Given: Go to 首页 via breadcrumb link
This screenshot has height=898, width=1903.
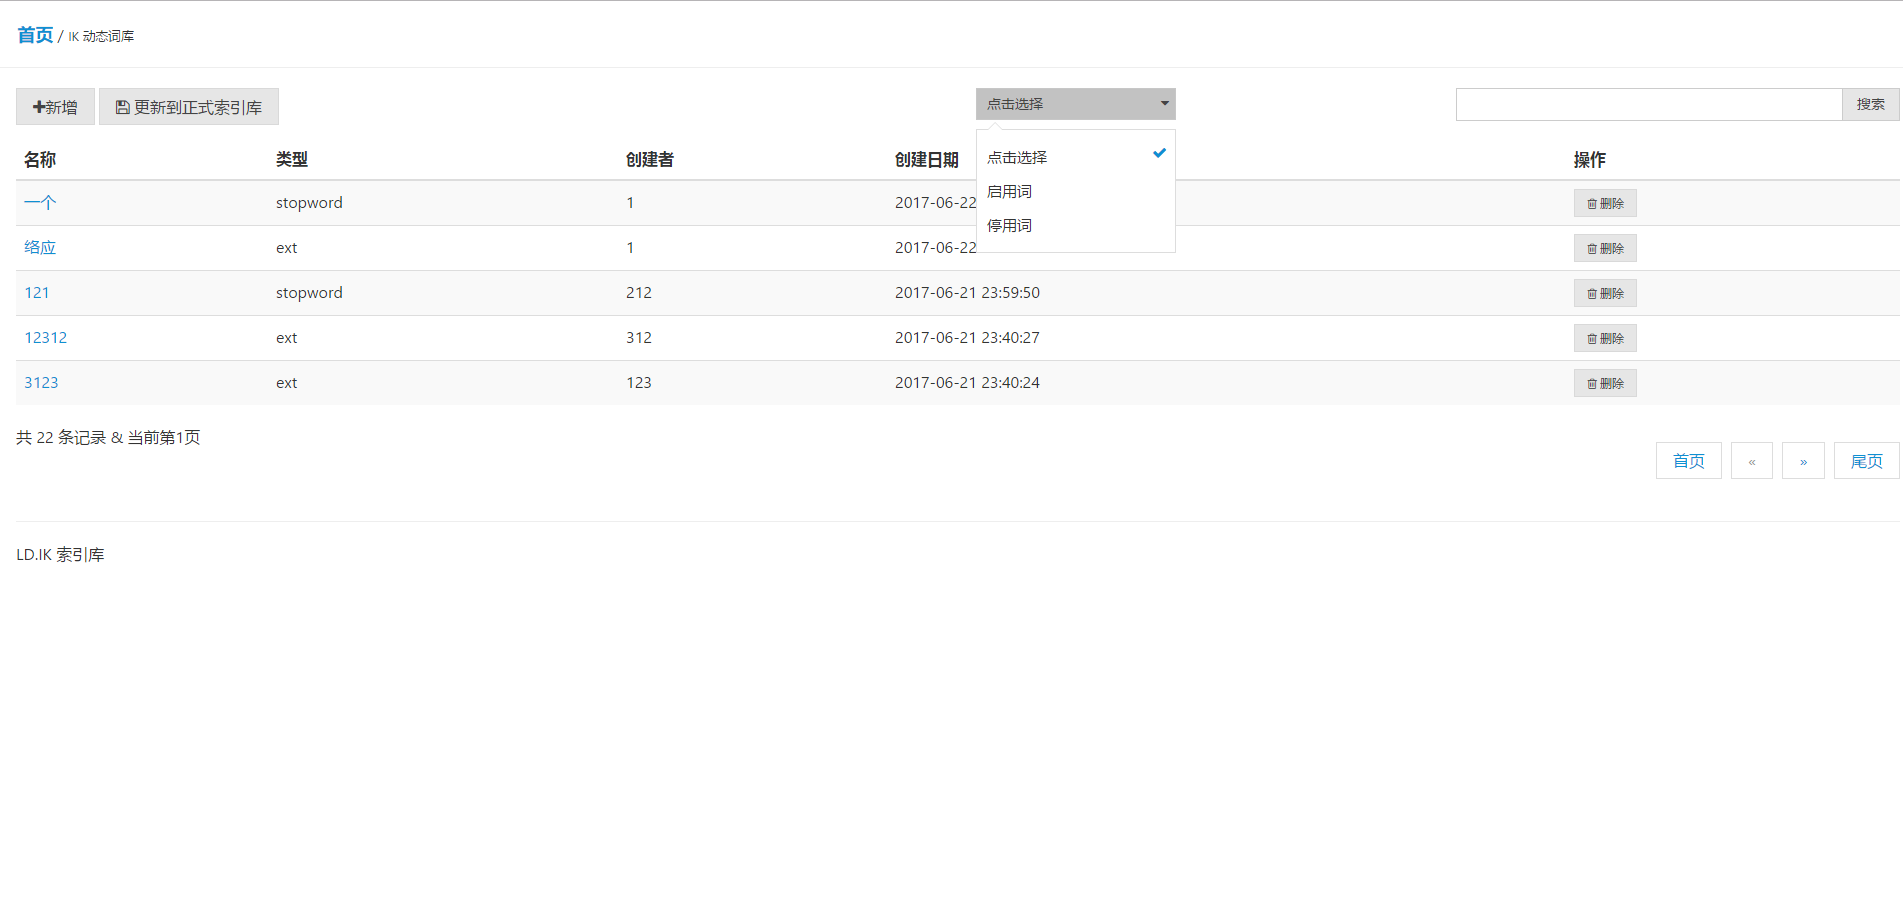Looking at the screenshot, I should click(35, 35).
